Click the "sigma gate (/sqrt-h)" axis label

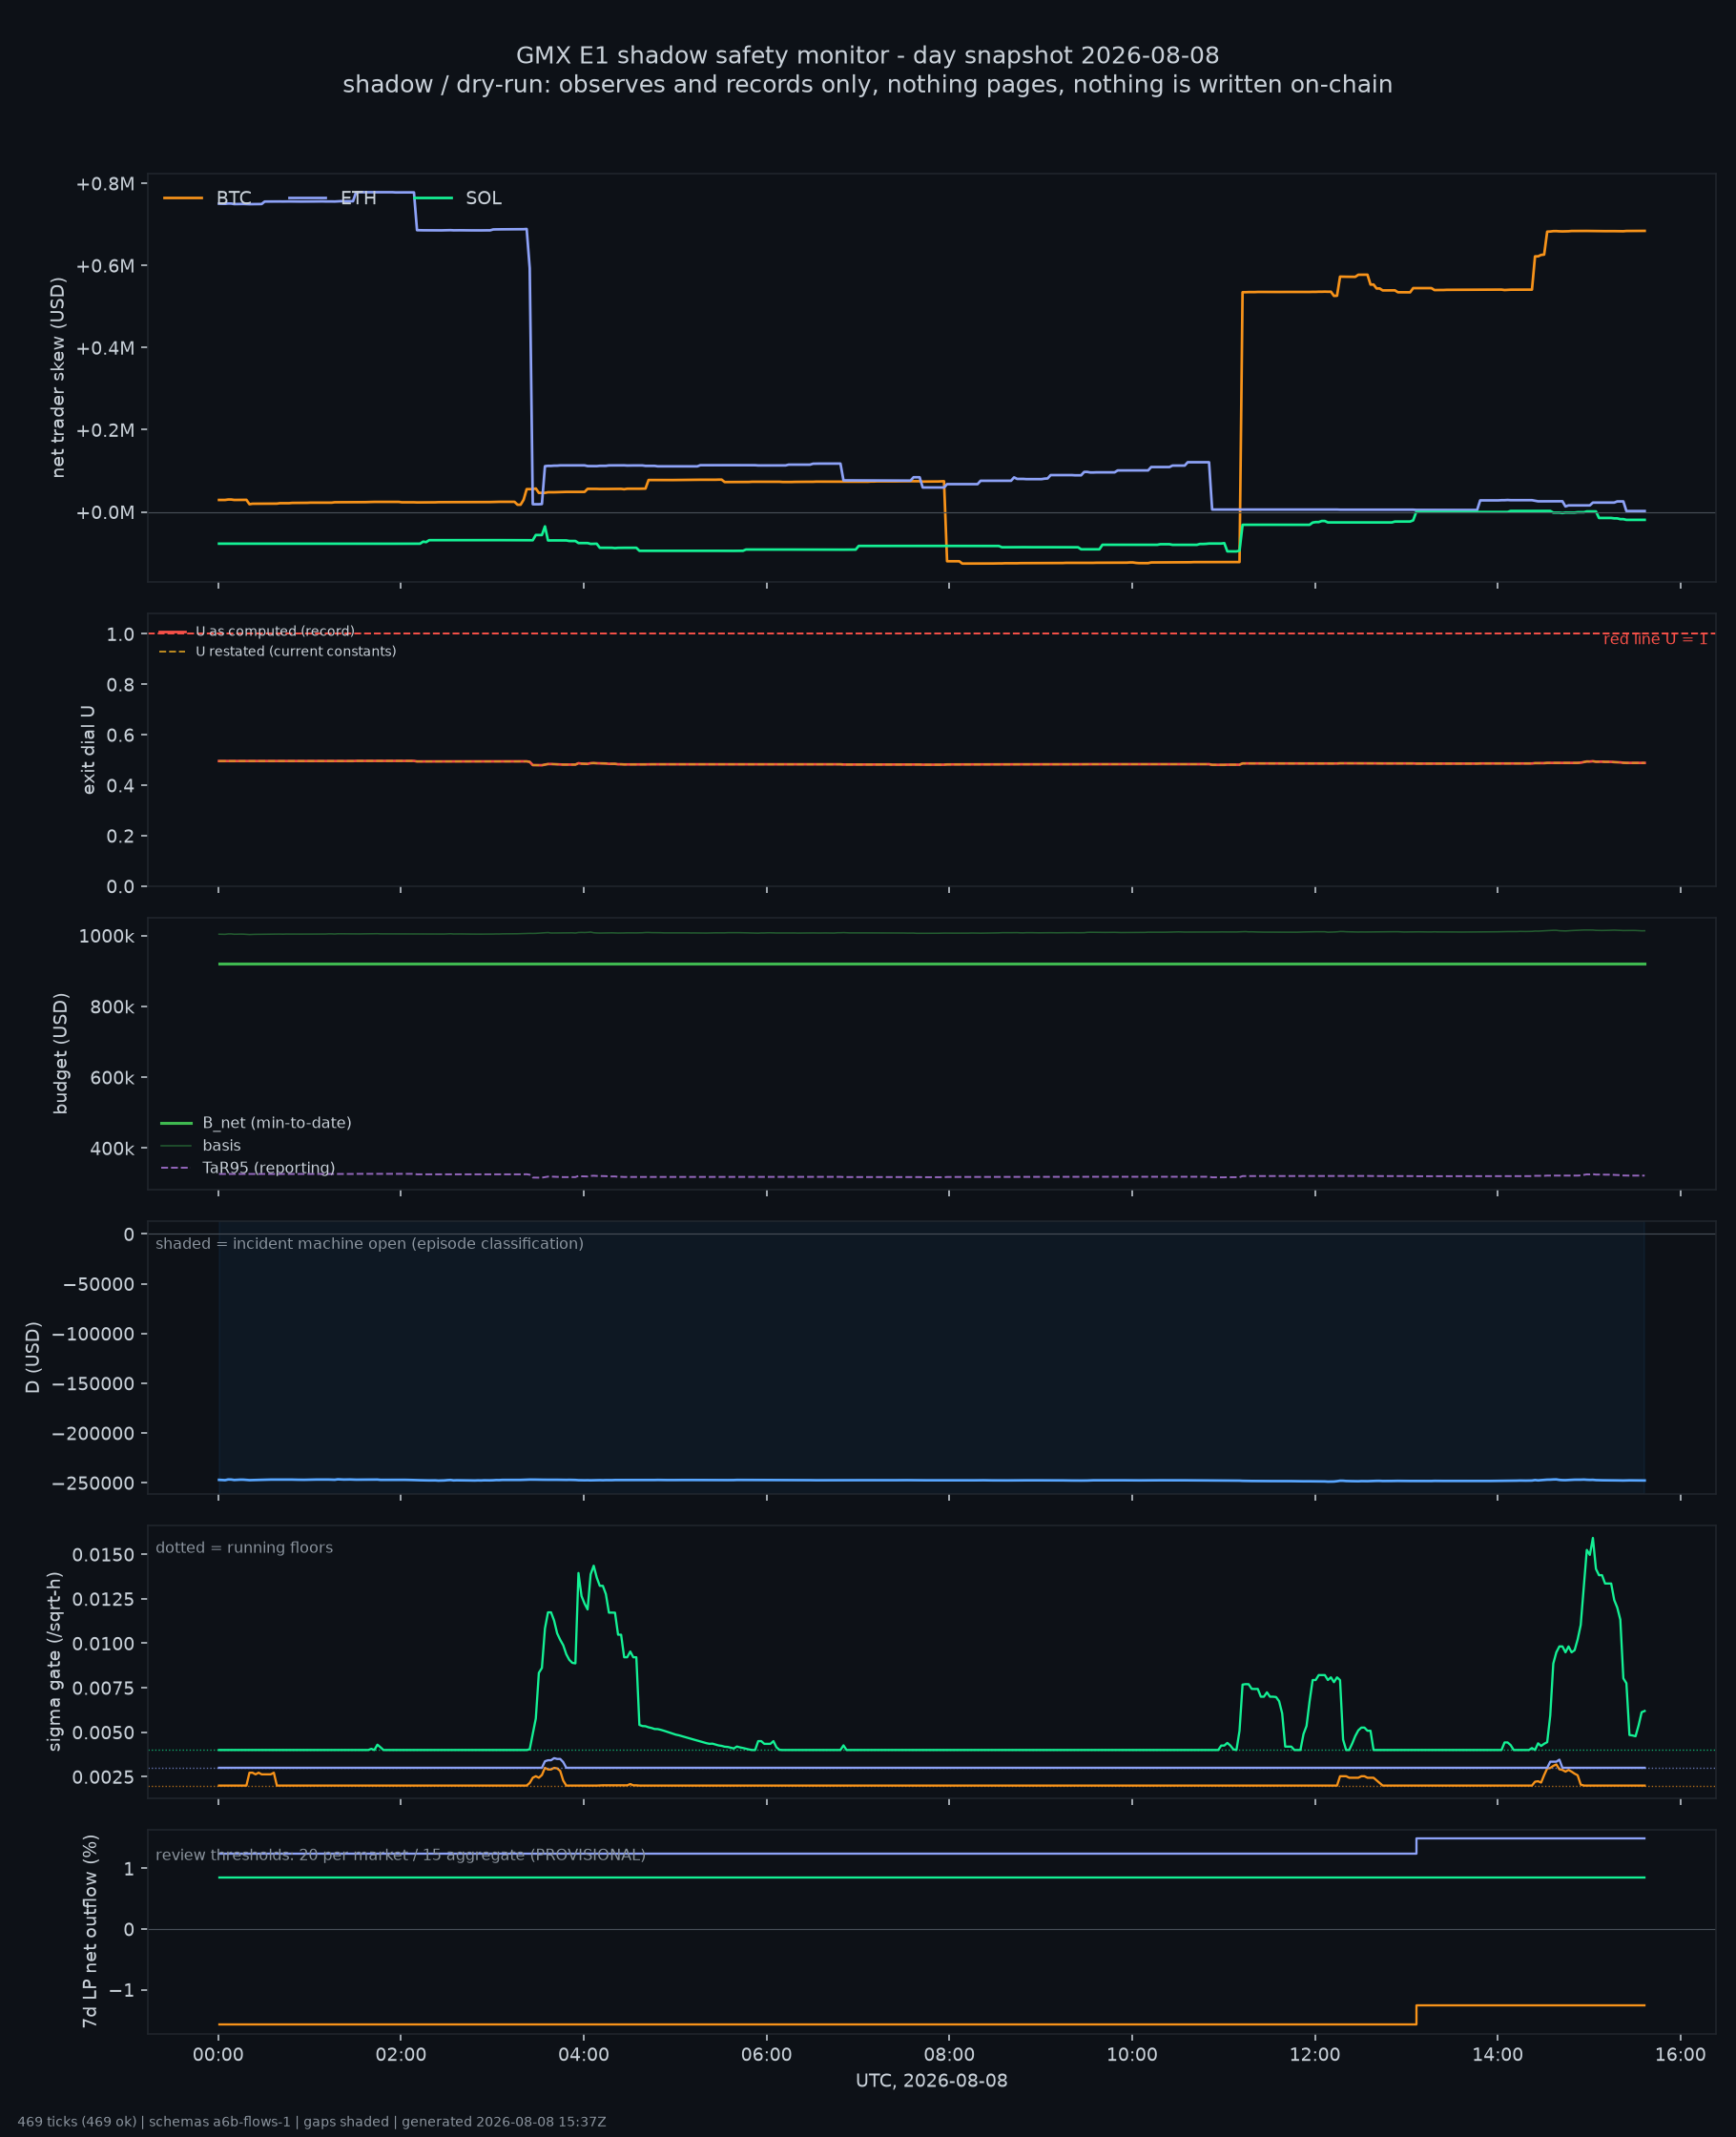tap(55, 1661)
